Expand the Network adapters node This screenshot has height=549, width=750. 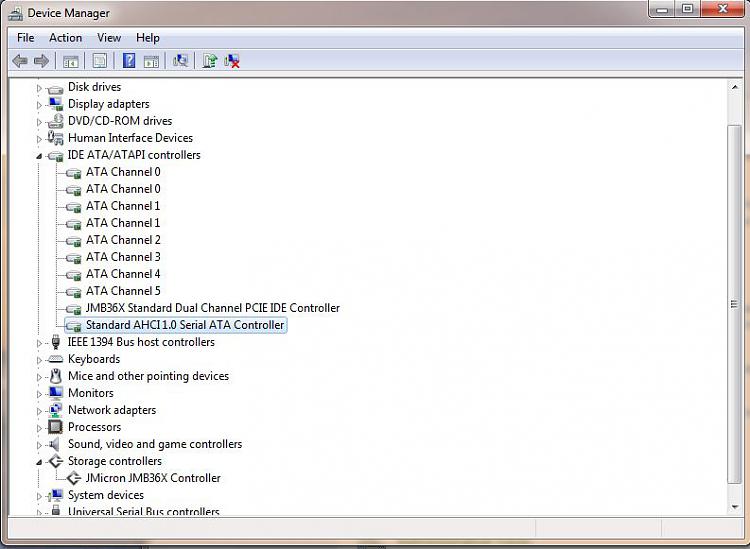point(39,411)
